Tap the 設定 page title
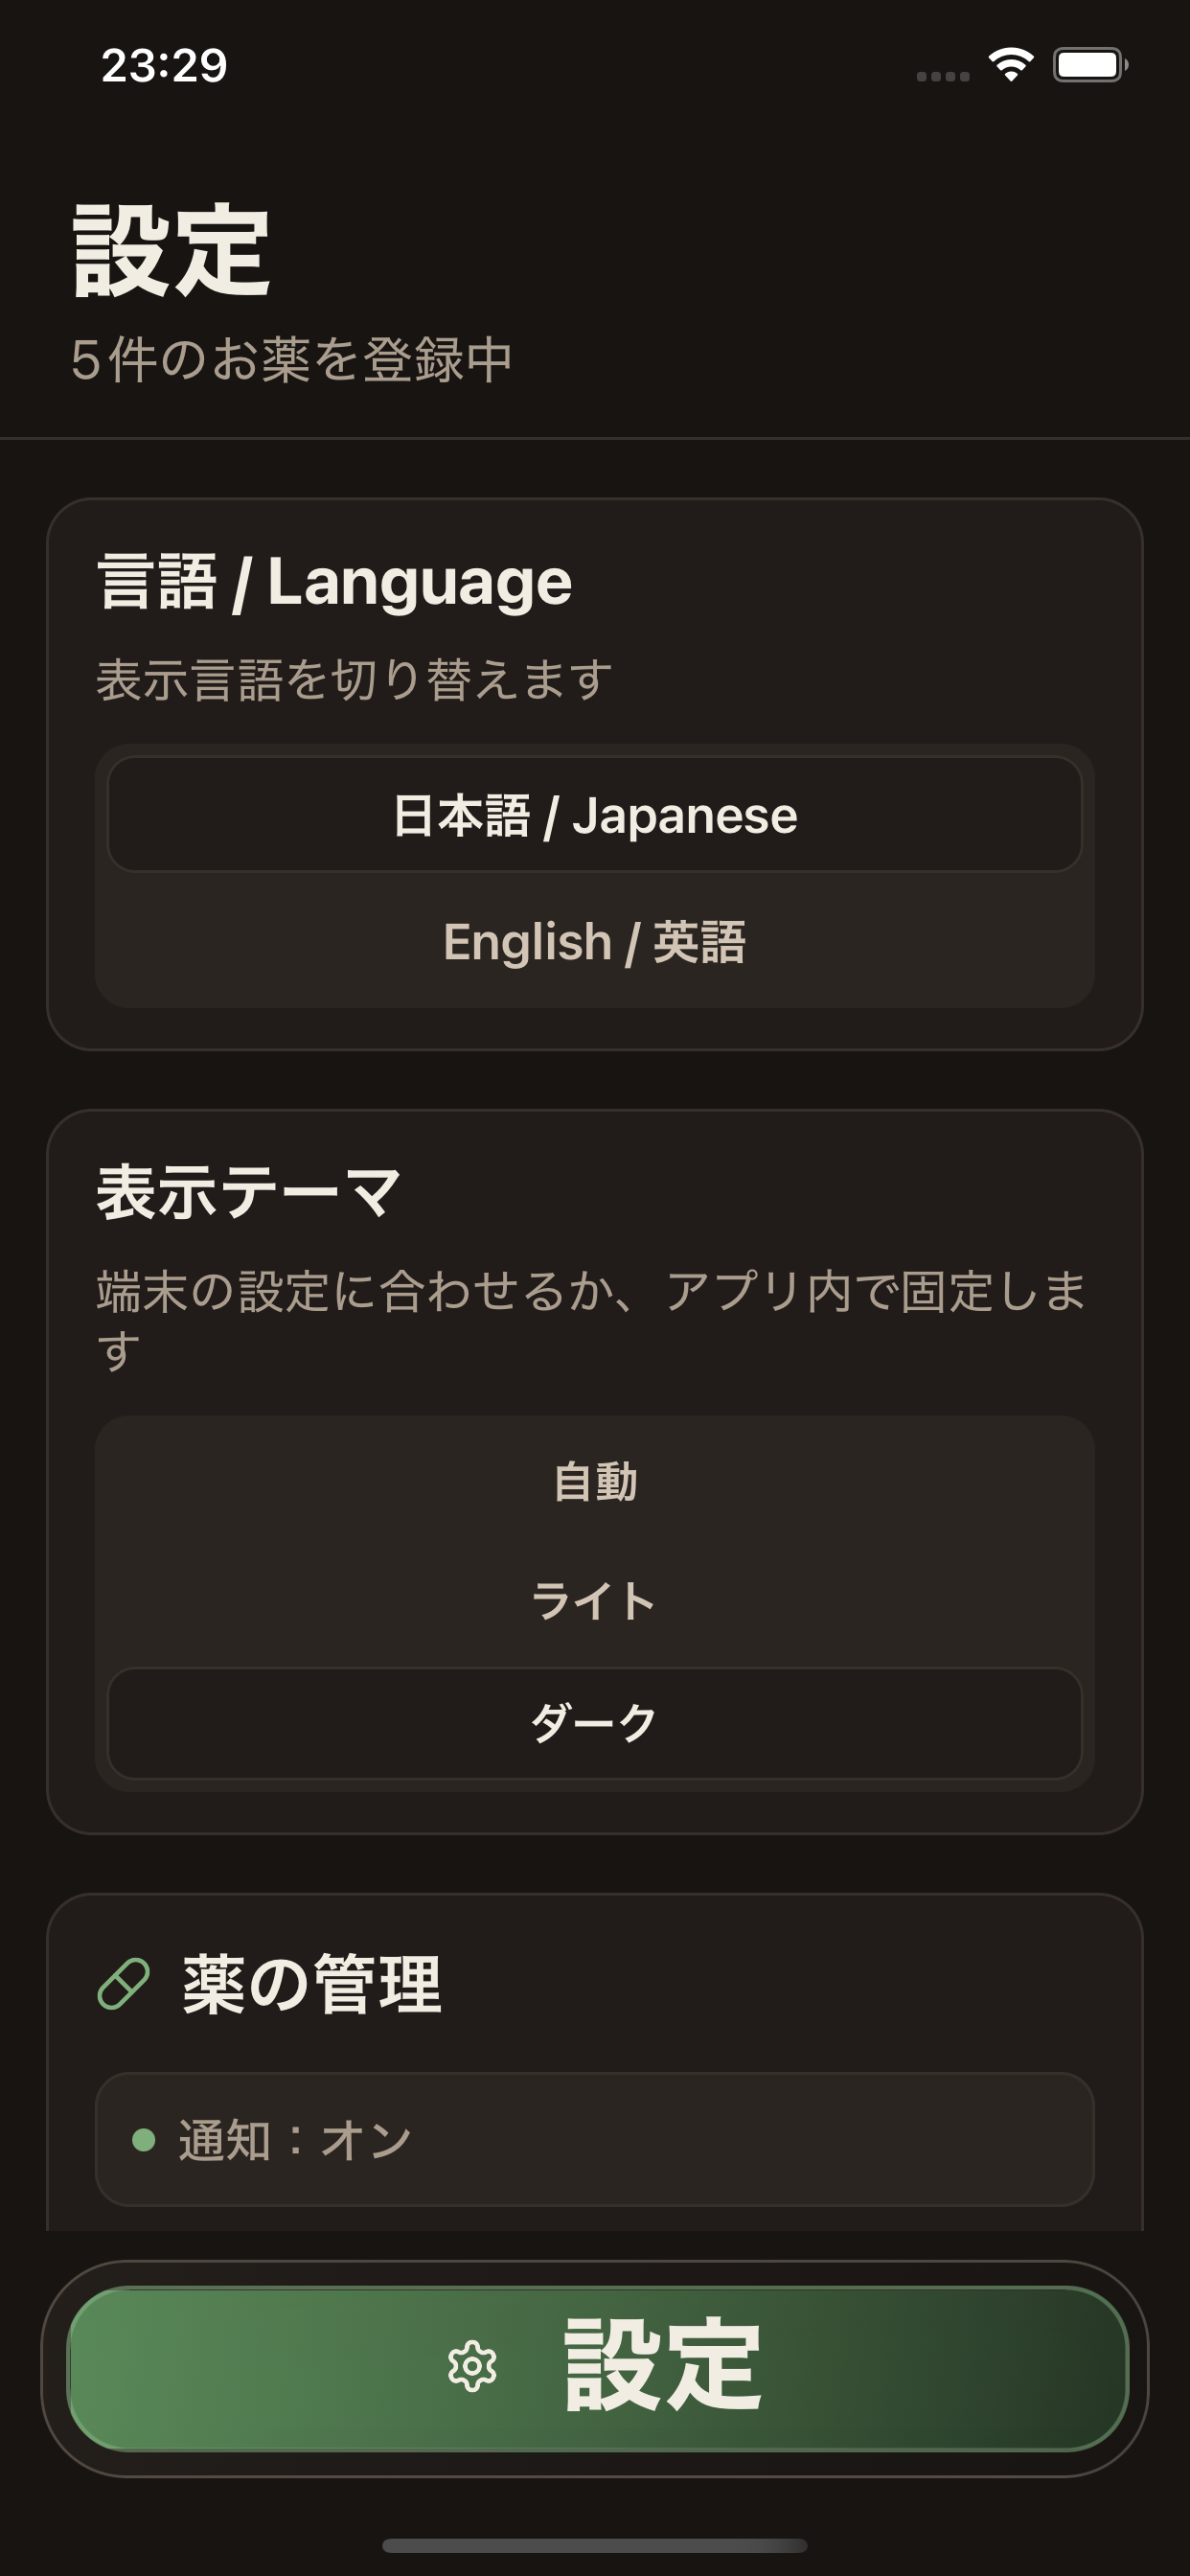The image size is (1190, 2576). [x=168, y=248]
